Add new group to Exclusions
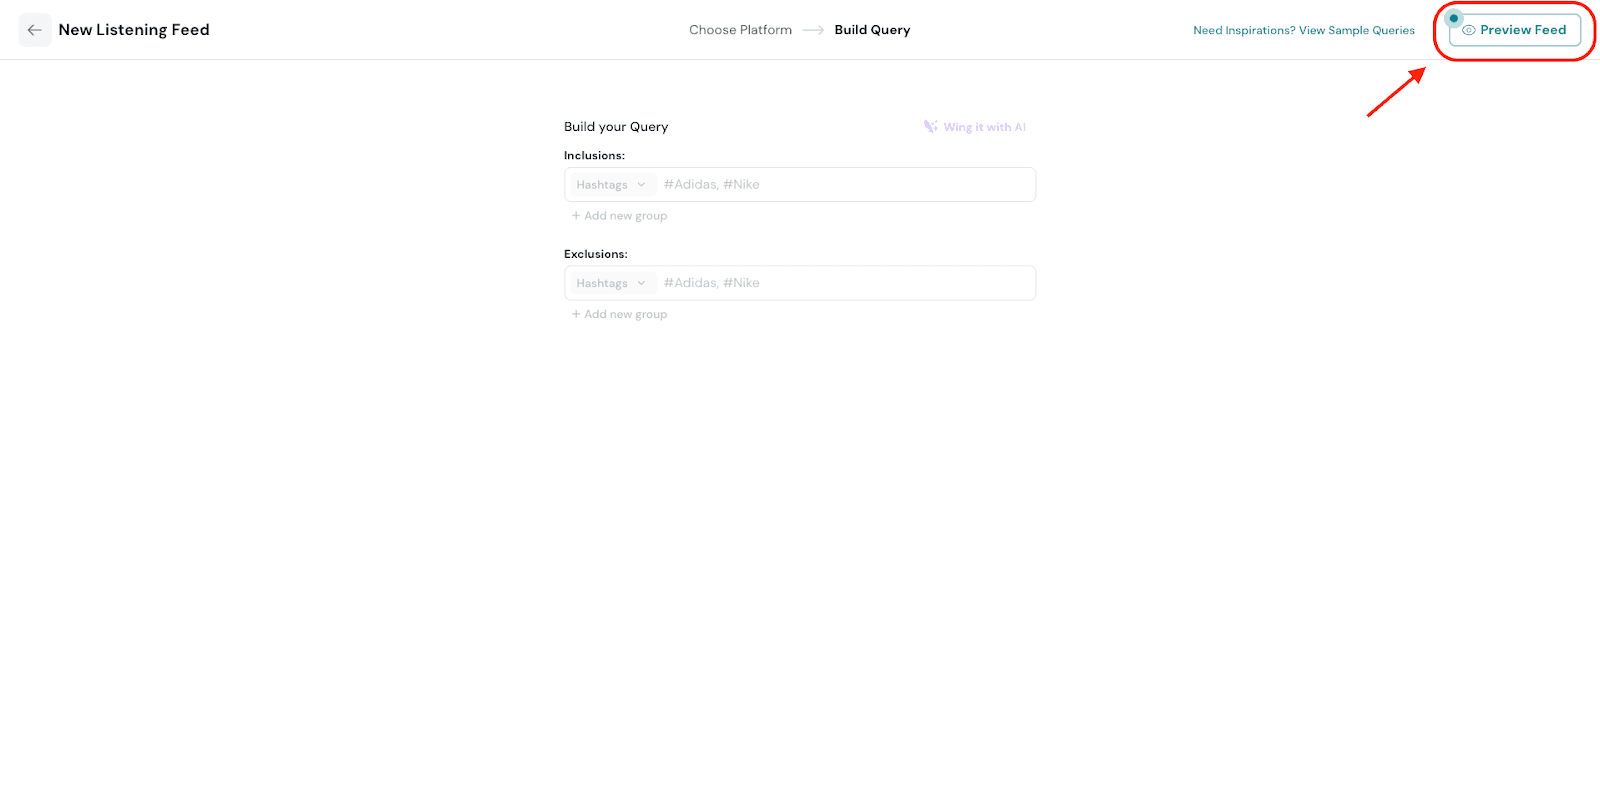The image size is (1600, 798). coord(625,314)
